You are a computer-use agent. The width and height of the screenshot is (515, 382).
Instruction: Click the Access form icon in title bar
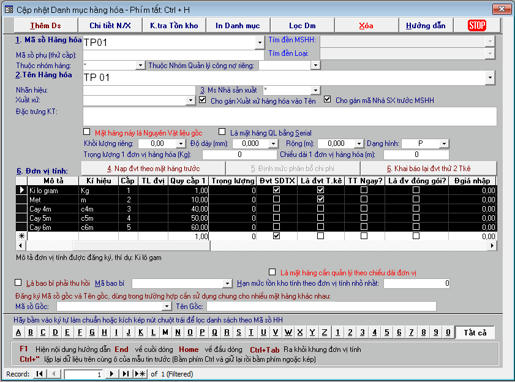9,10
